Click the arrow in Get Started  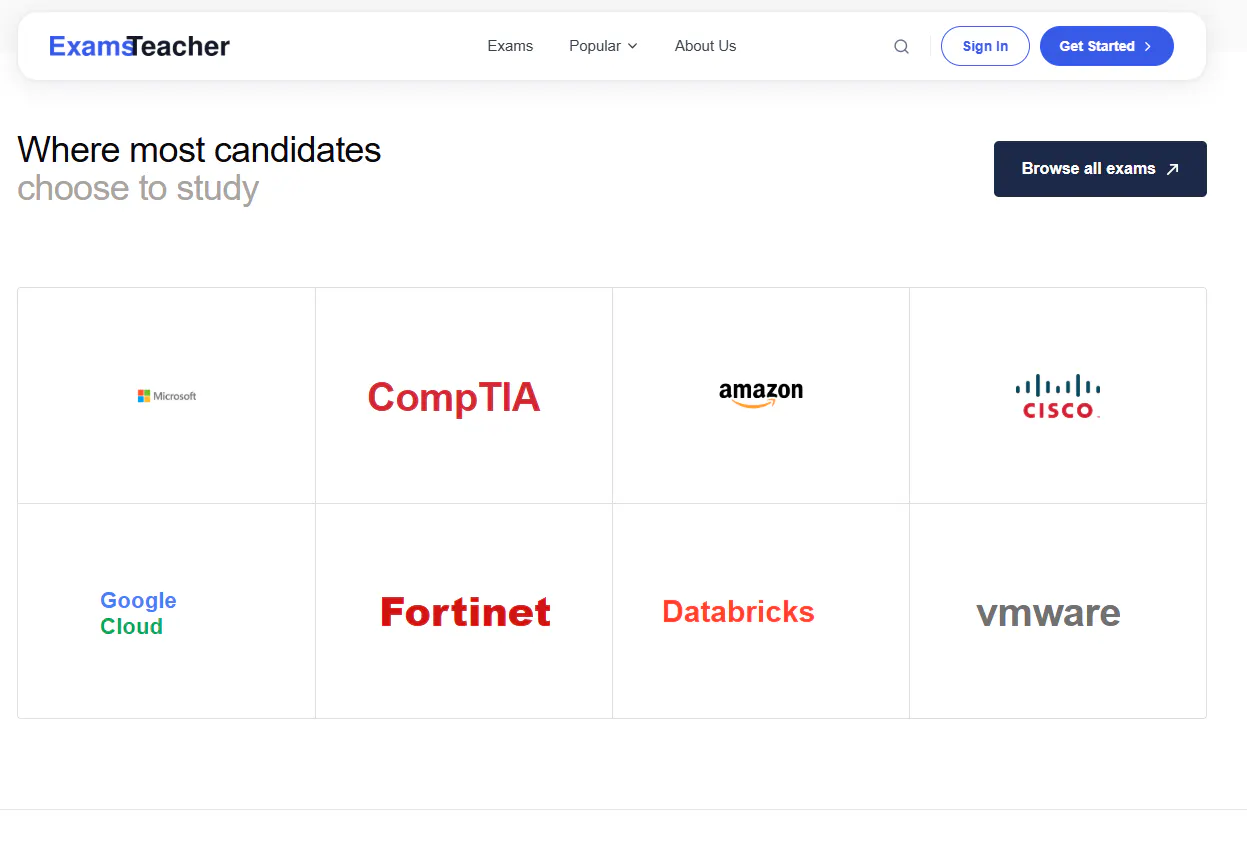click(1147, 46)
